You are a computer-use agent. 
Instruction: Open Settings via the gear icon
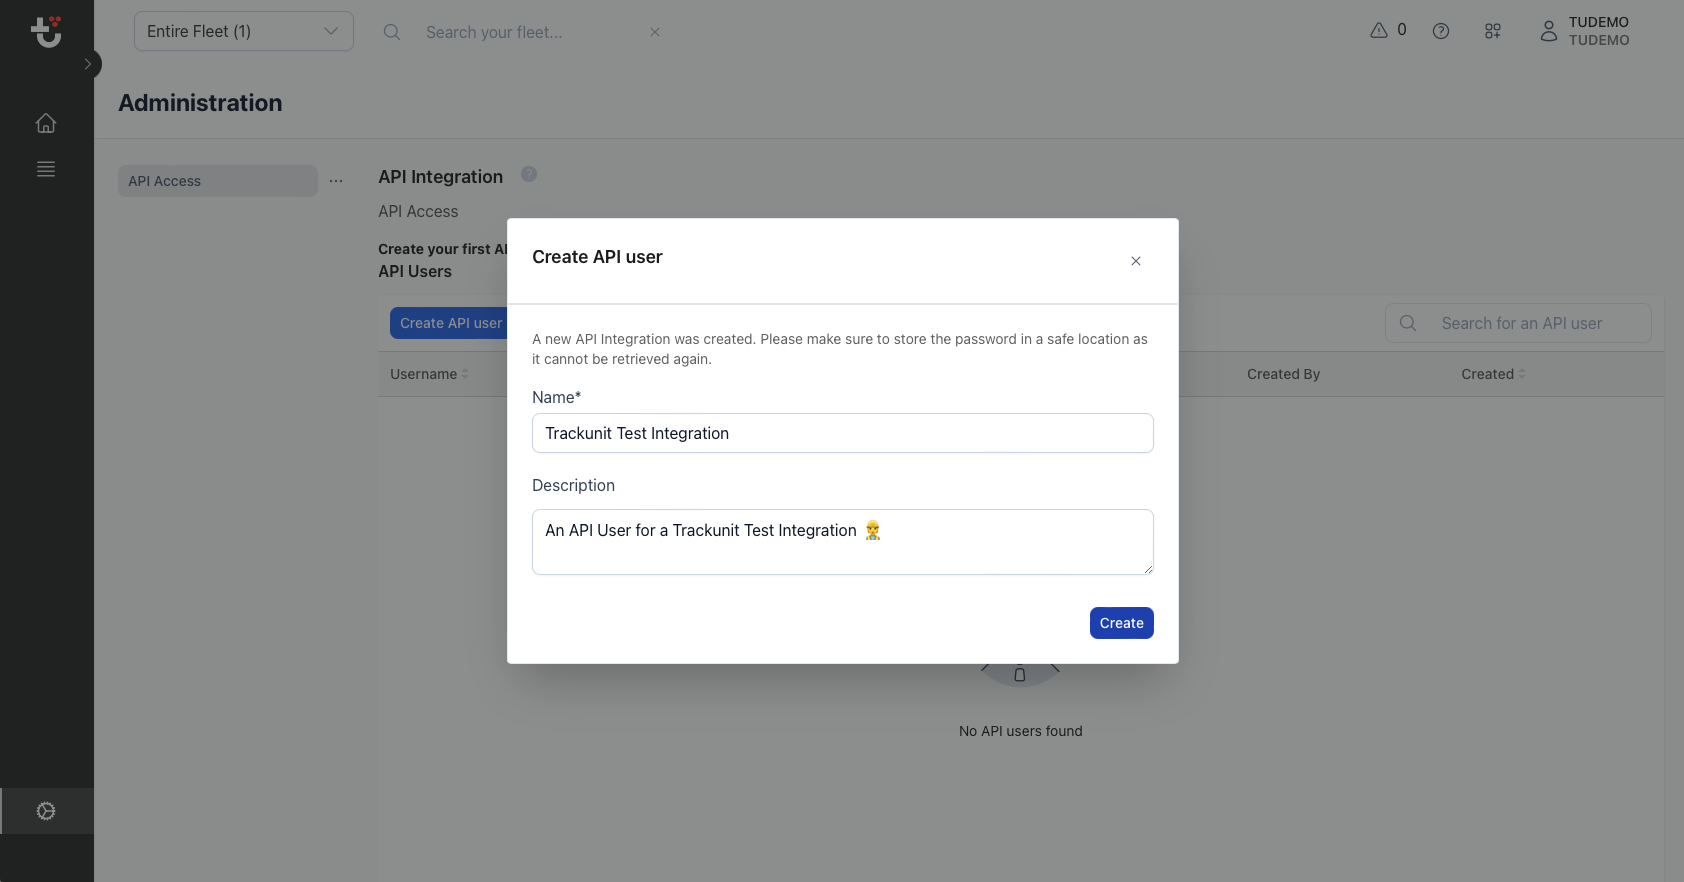[46, 810]
